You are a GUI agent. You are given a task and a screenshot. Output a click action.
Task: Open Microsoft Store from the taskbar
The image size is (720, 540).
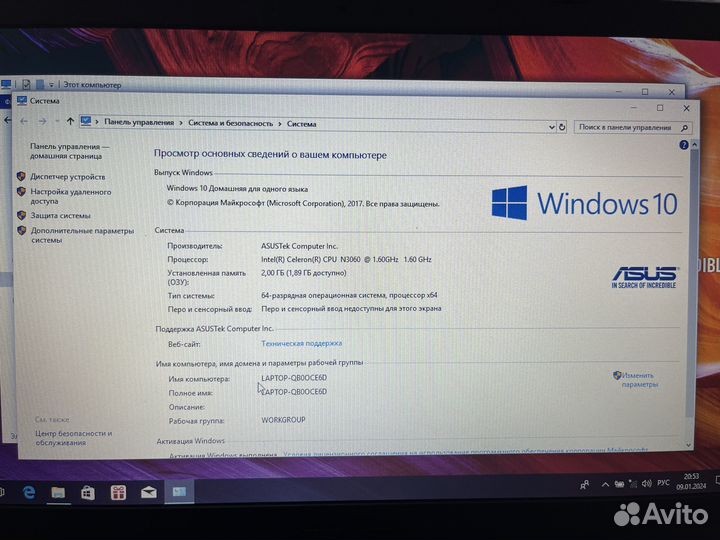(x=88, y=493)
